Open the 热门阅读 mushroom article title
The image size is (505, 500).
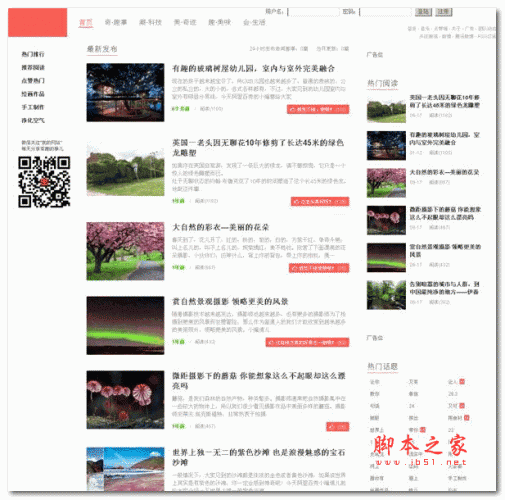pyautogui.click(x=445, y=213)
